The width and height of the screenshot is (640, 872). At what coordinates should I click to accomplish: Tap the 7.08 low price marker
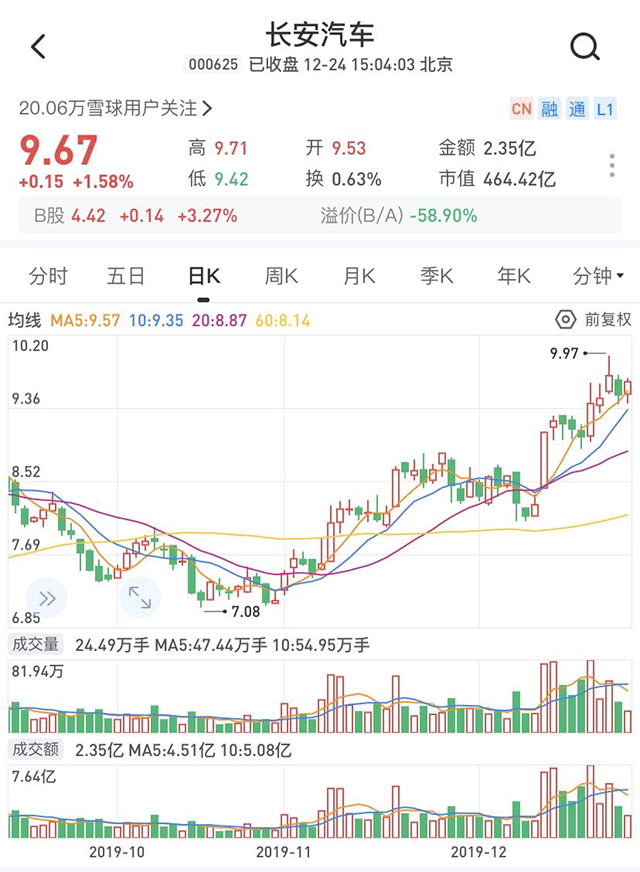pos(245,612)
